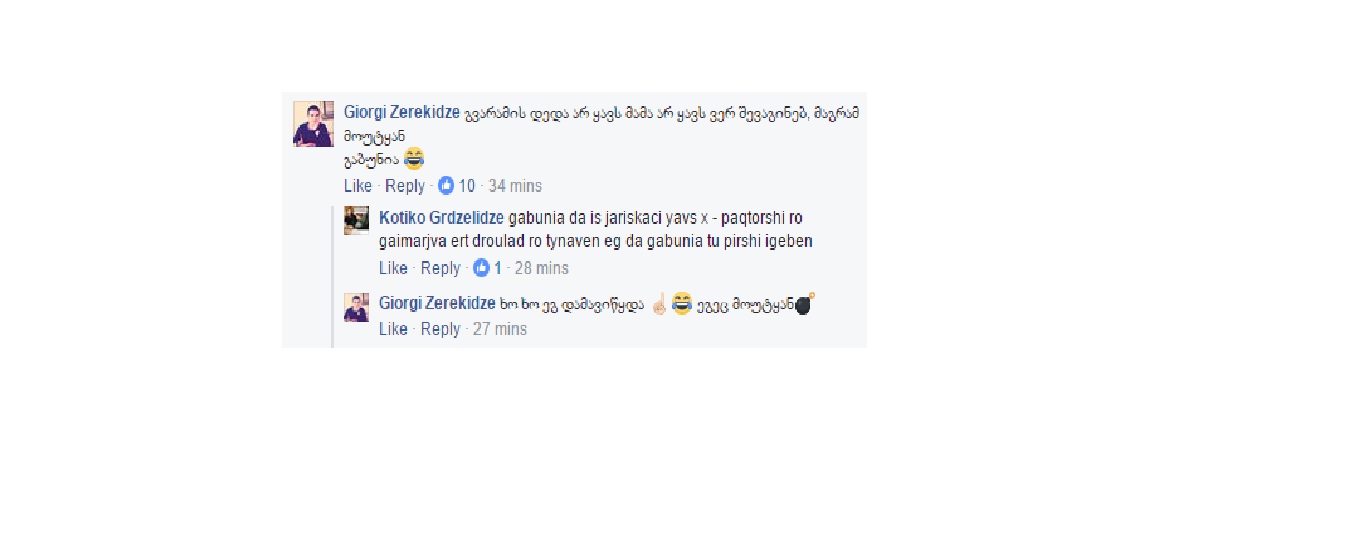The width and height of the screenshot is (1354, 536).
Task: Like Kotiko Grdzelidze's reply
Action: coord(393,268)
